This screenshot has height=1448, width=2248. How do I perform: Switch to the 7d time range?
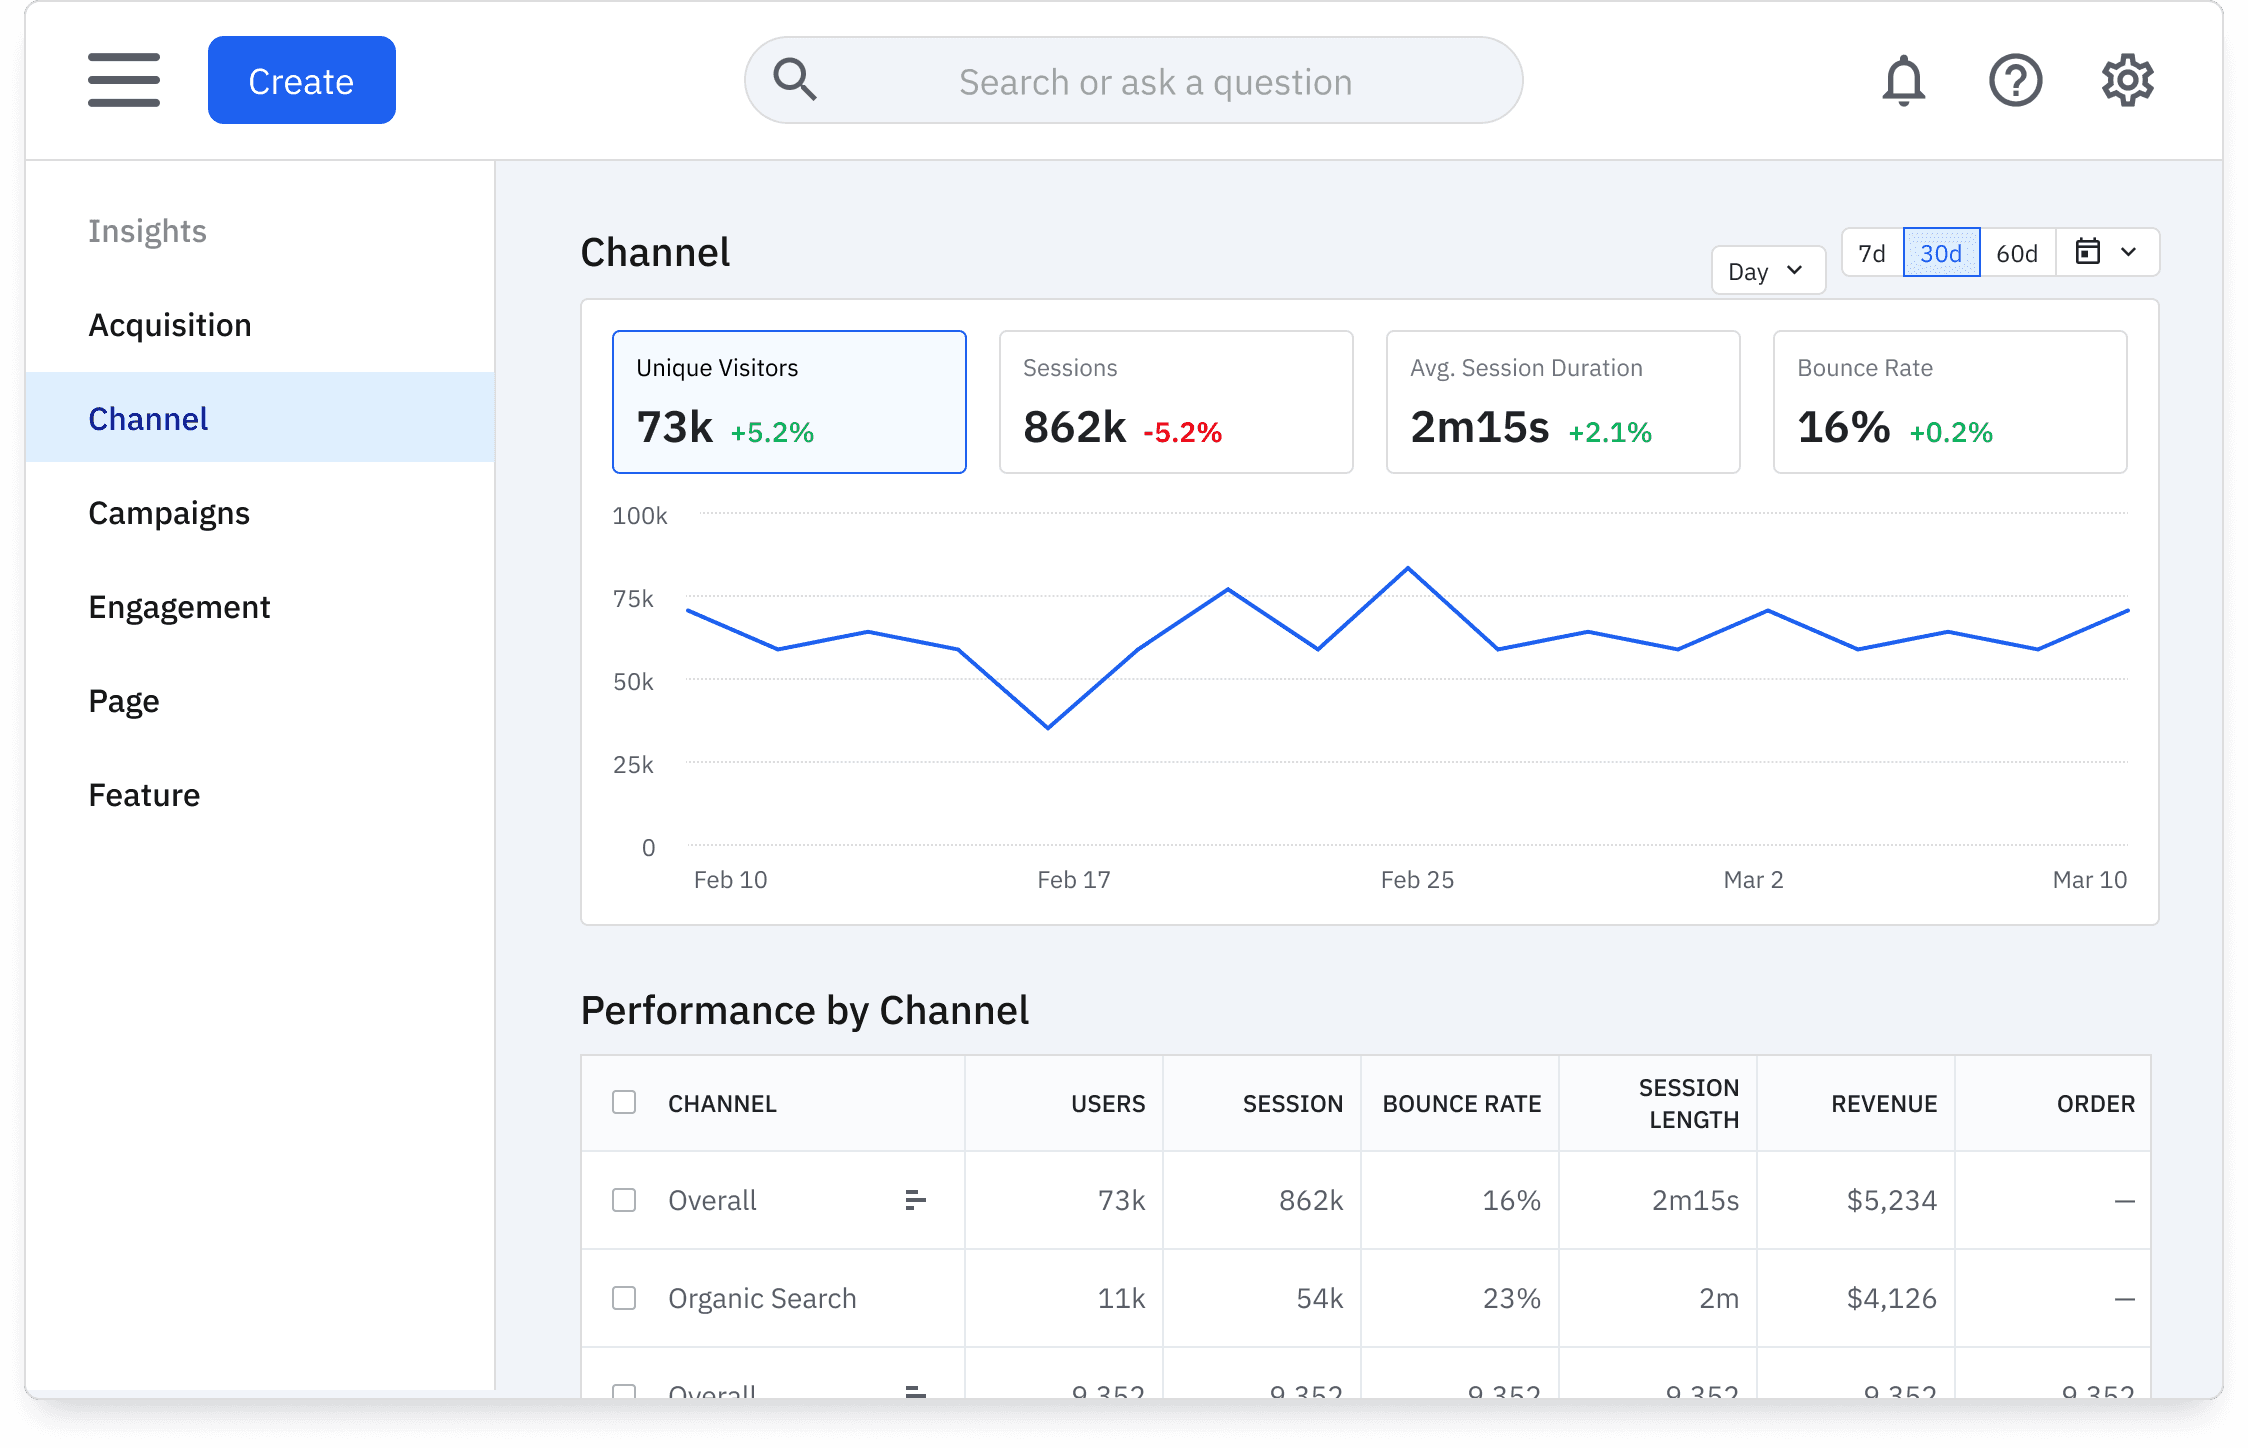(1870, 252)
